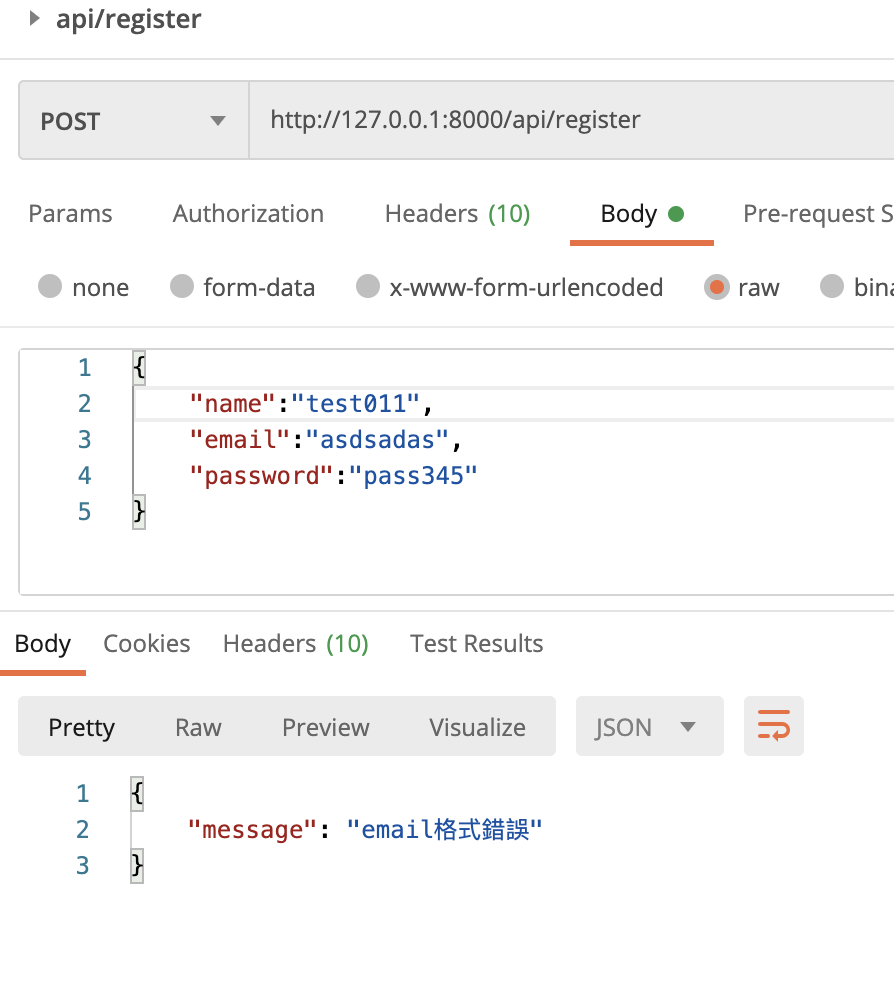Screen dimensions: 894x1004
Task: Click the wrap lines icon in response
Action: [773, 726]
